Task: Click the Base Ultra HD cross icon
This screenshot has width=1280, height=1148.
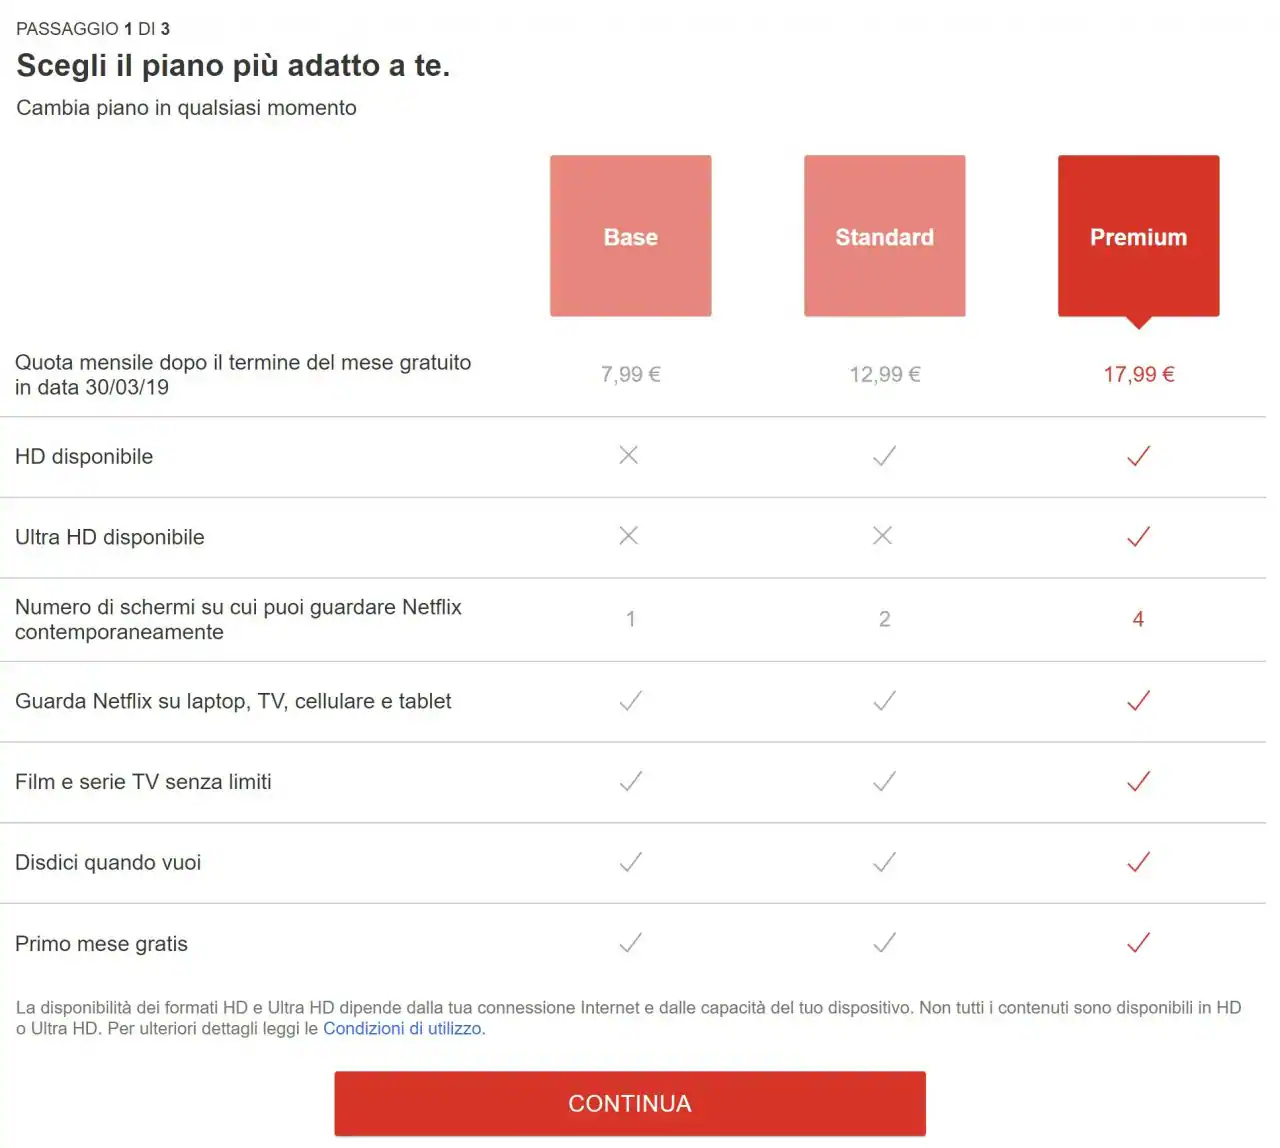Action: coord(629,536)
